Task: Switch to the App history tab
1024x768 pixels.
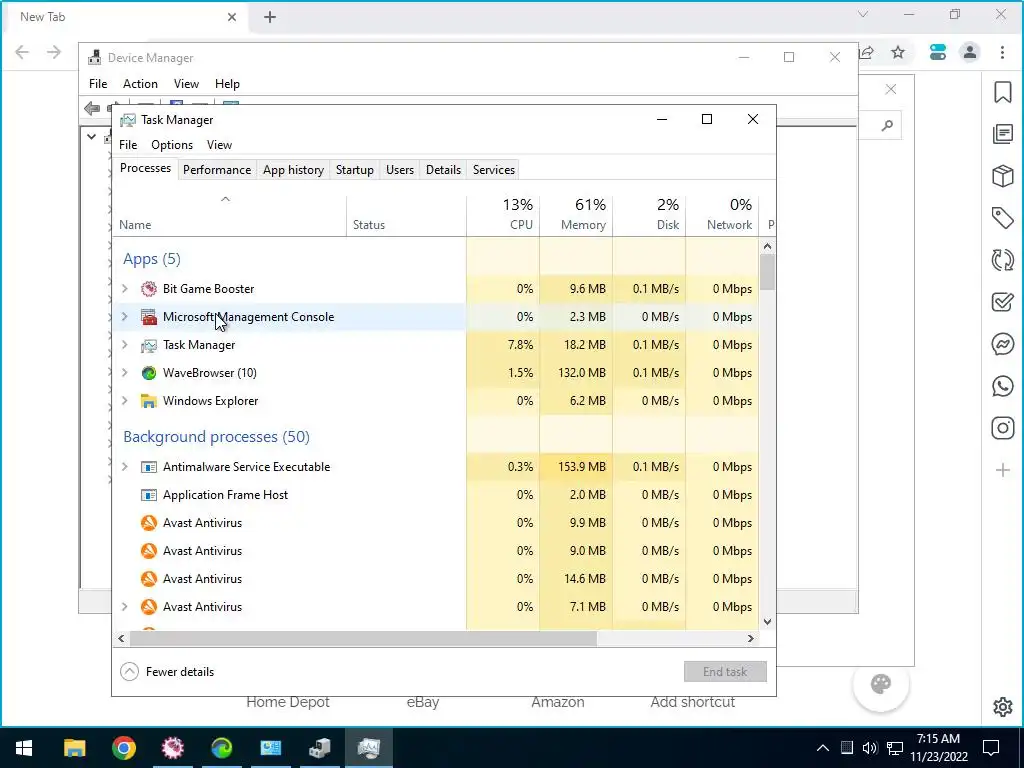Action: click(293, 170)
